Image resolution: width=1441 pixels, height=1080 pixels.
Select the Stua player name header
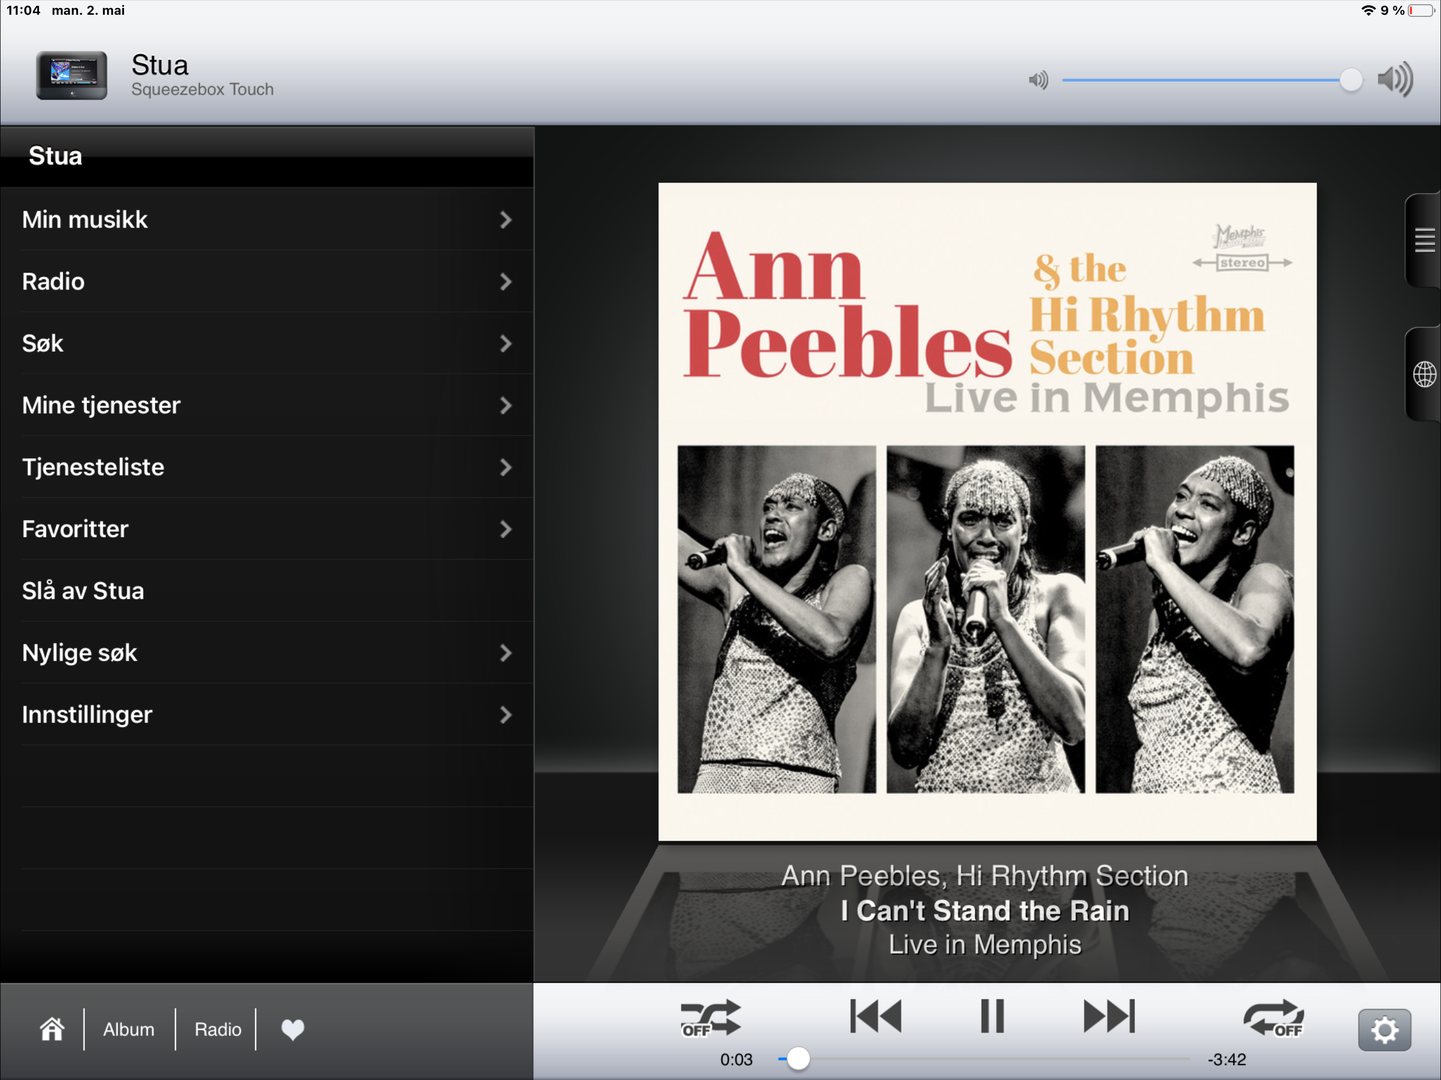click(x=160, y=65)
